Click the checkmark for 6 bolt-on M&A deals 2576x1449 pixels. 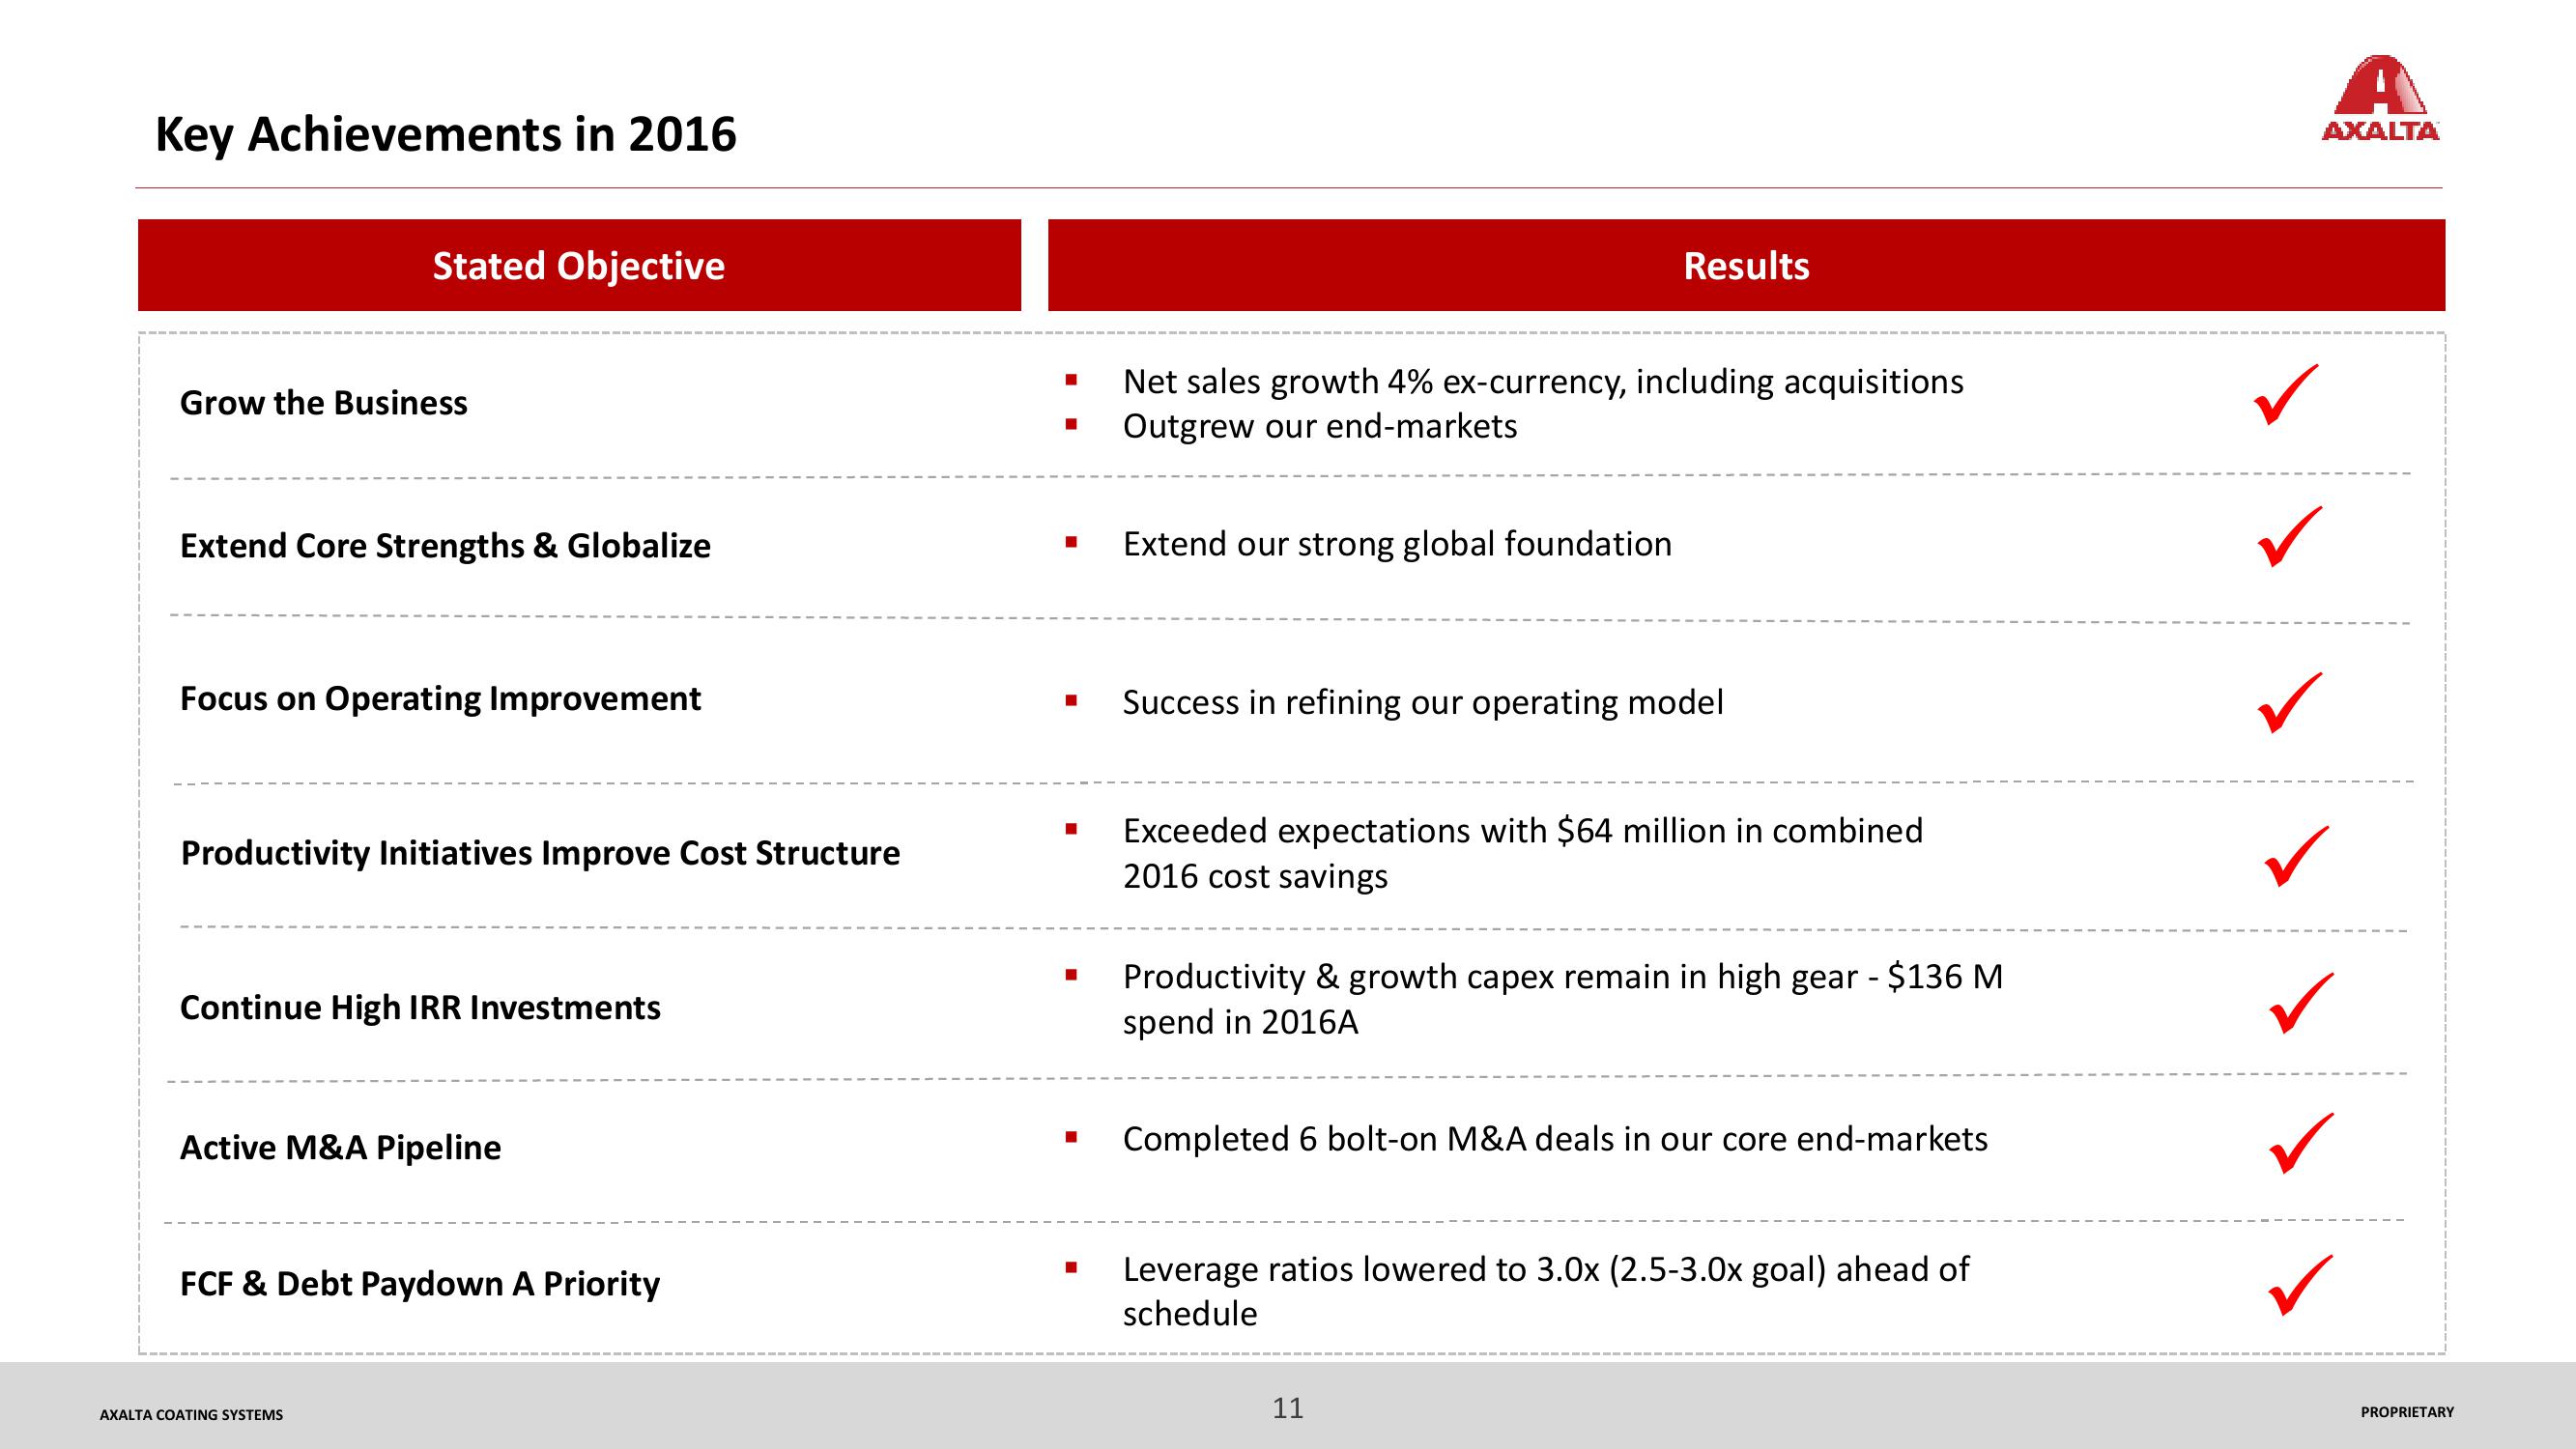[x=2302, y=1143]
